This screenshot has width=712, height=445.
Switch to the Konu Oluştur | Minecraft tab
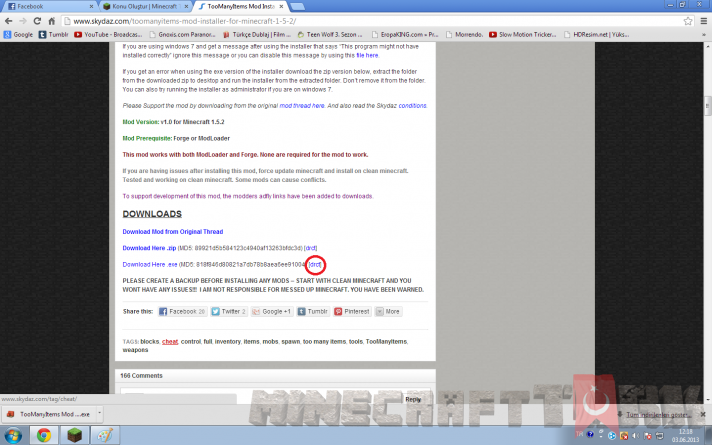pyautogui.click(x=143, y=6)
